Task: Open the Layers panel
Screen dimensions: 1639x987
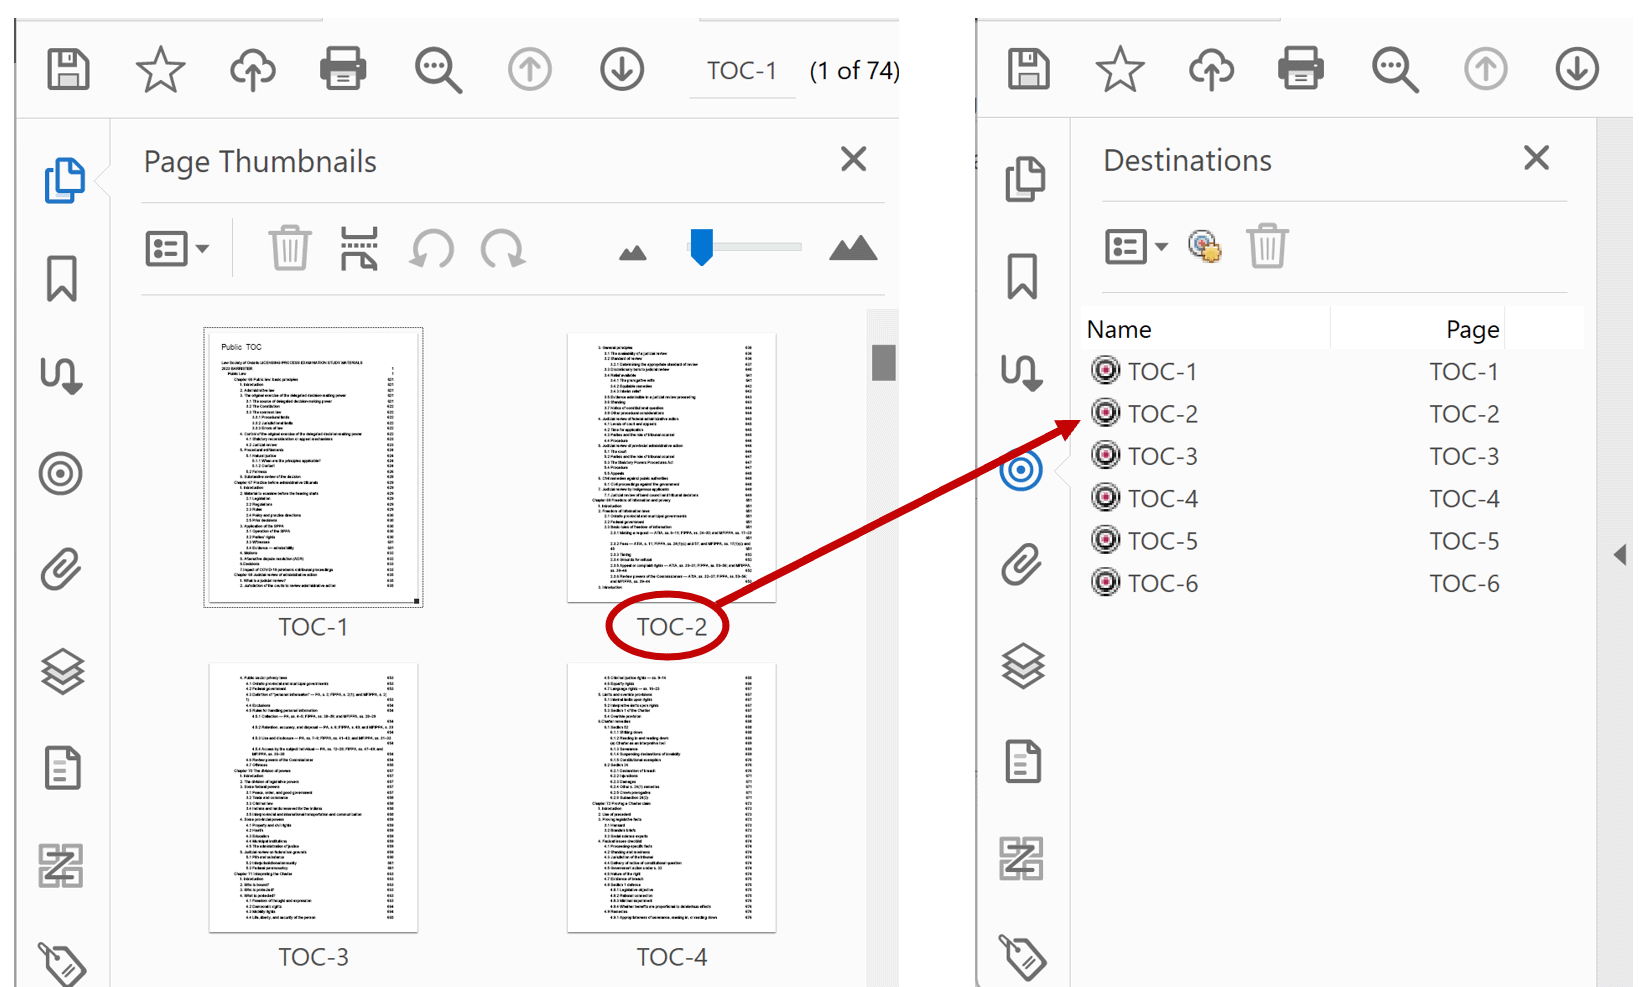Action: (61, 668)
